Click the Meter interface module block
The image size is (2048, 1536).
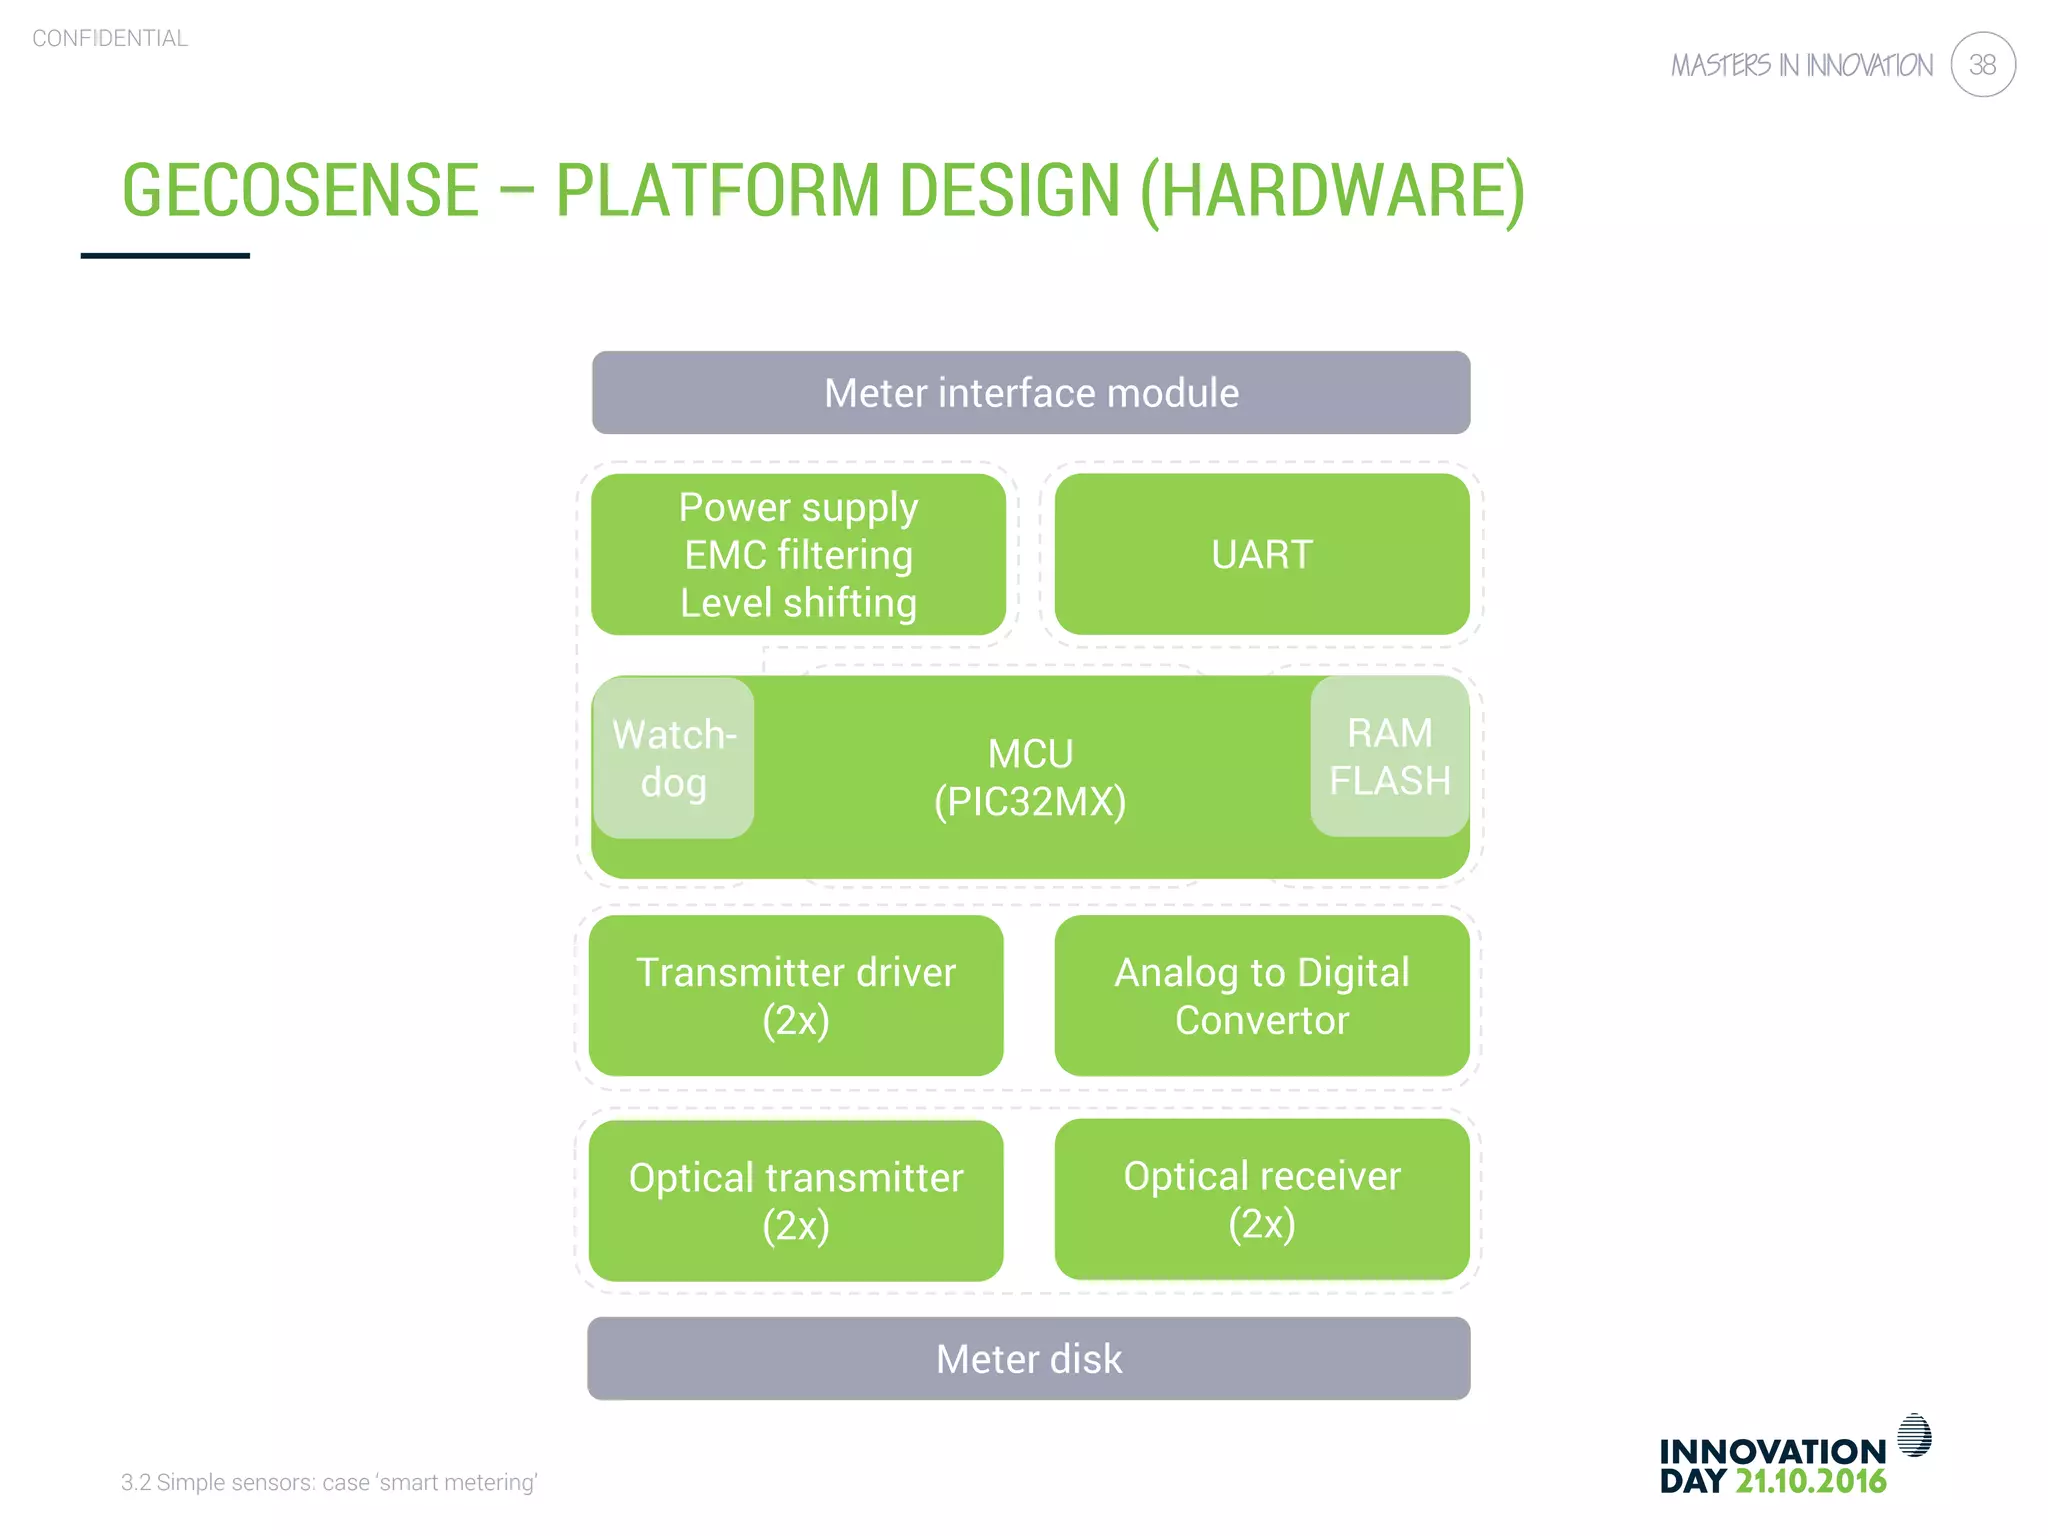1030,393
